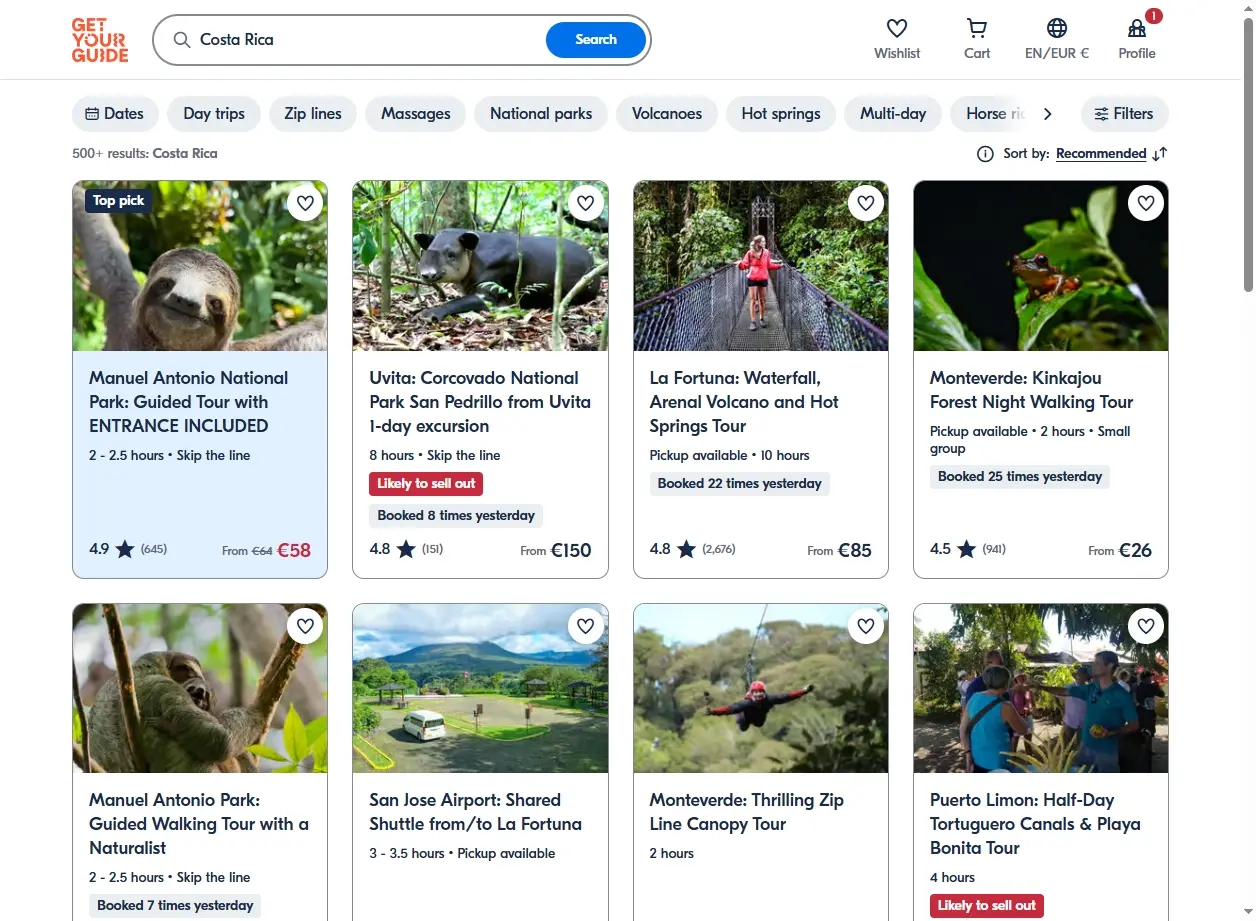Click the GetYourGuide logo
The height and width of the screenshot is (921, 1256).
100,40
